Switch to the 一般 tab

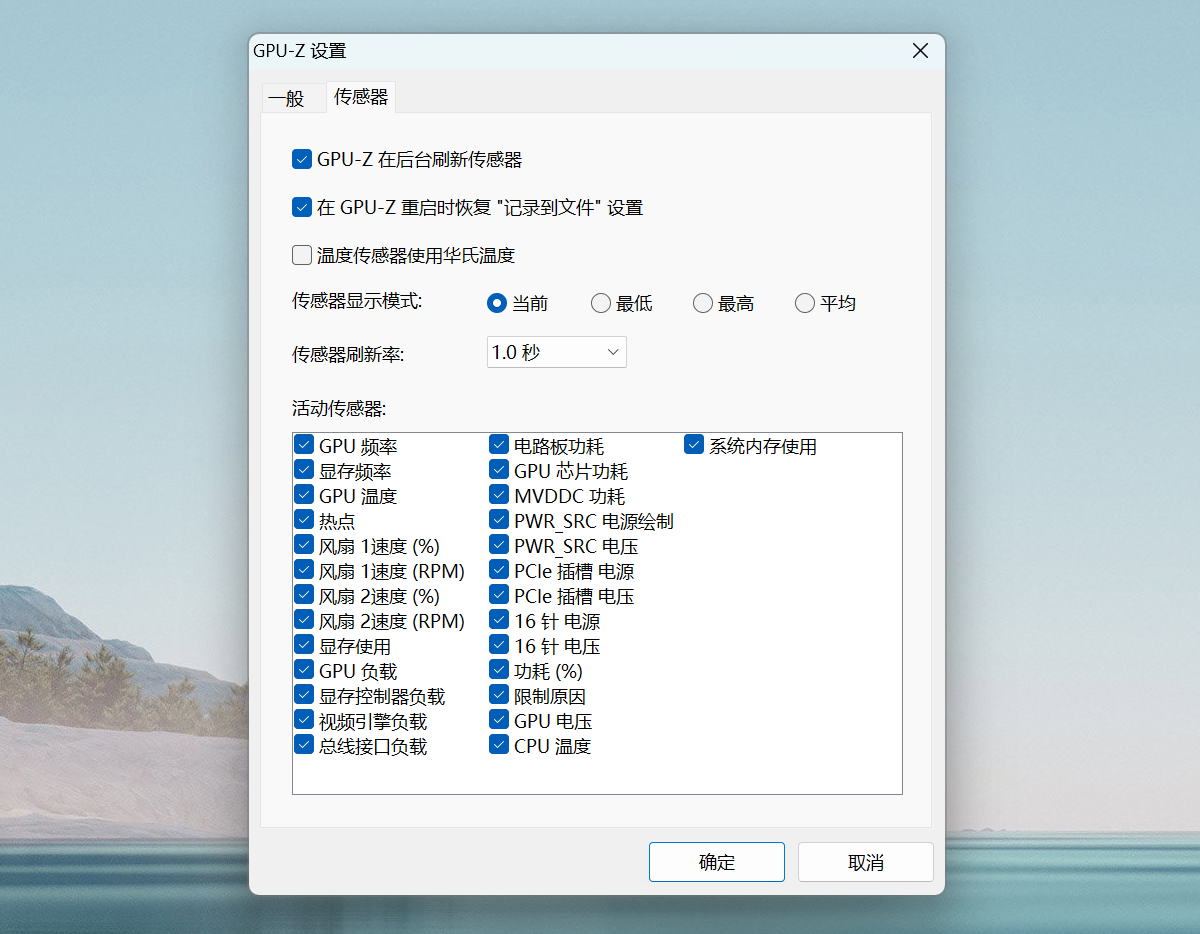pos(293,97)
